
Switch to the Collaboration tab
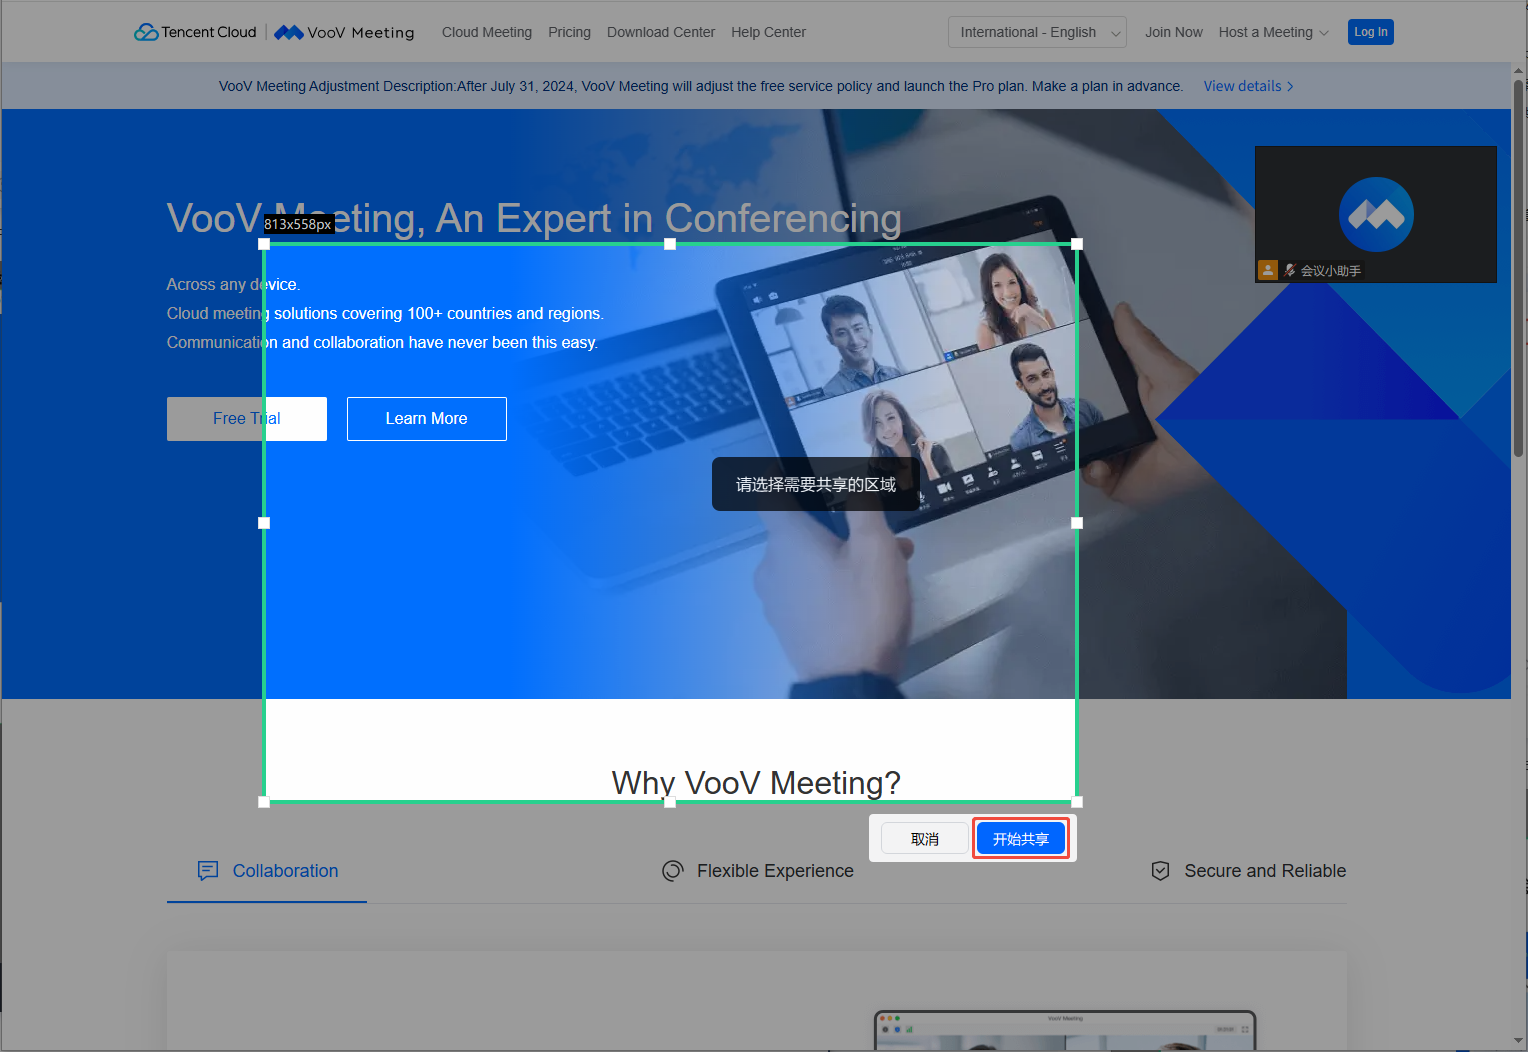267,871
